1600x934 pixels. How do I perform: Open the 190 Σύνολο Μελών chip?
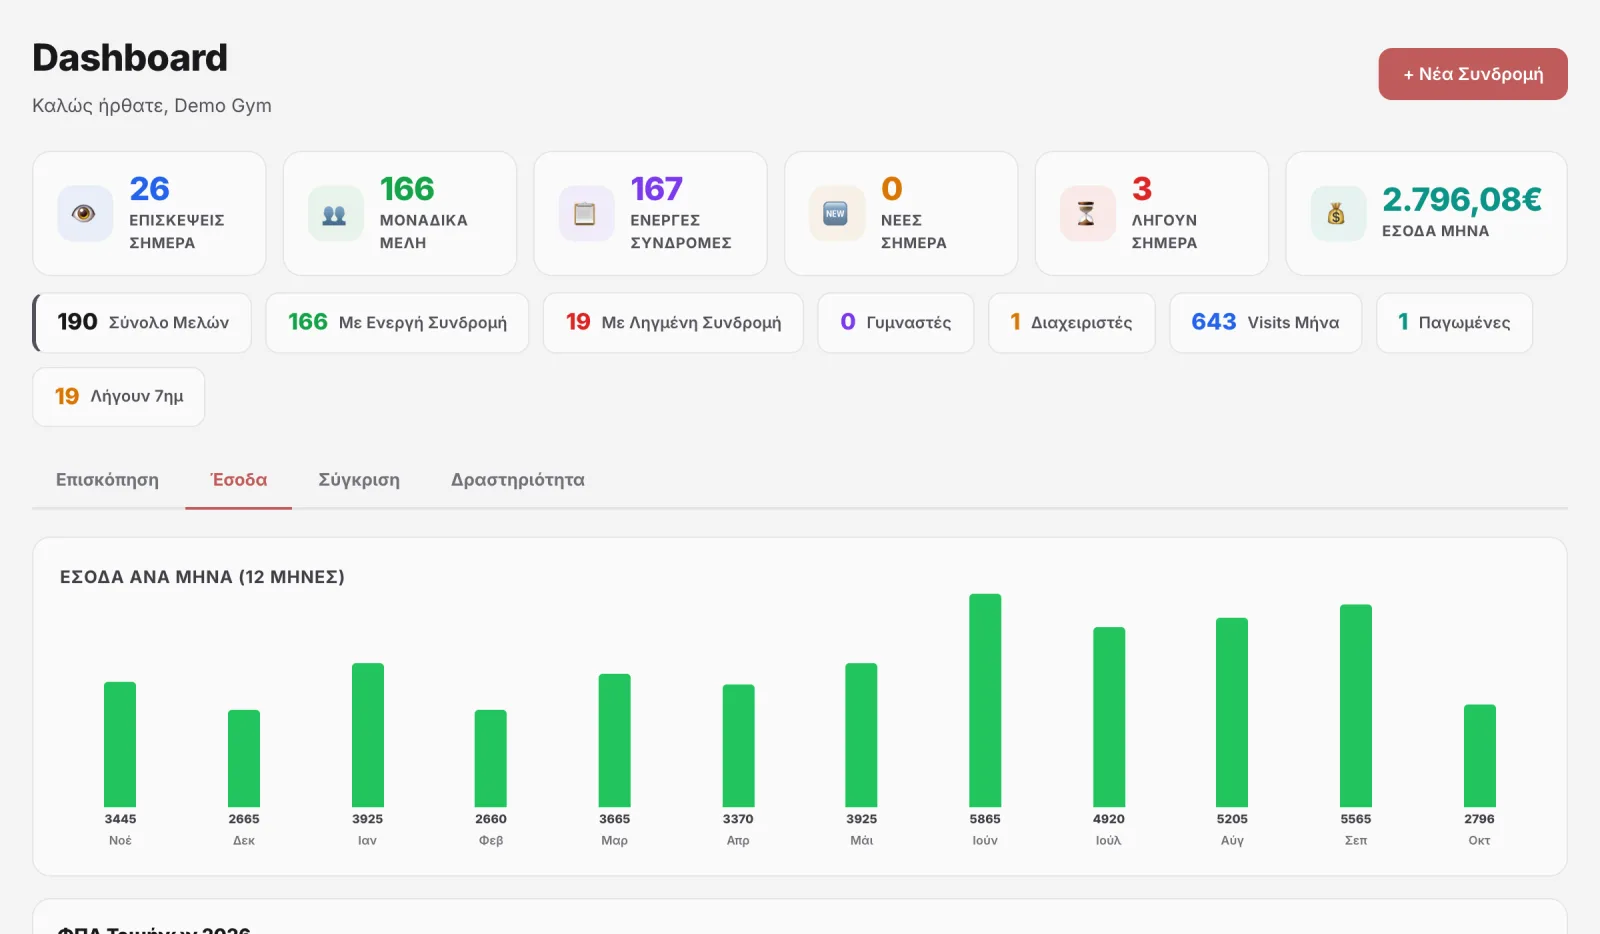(142, 322)
